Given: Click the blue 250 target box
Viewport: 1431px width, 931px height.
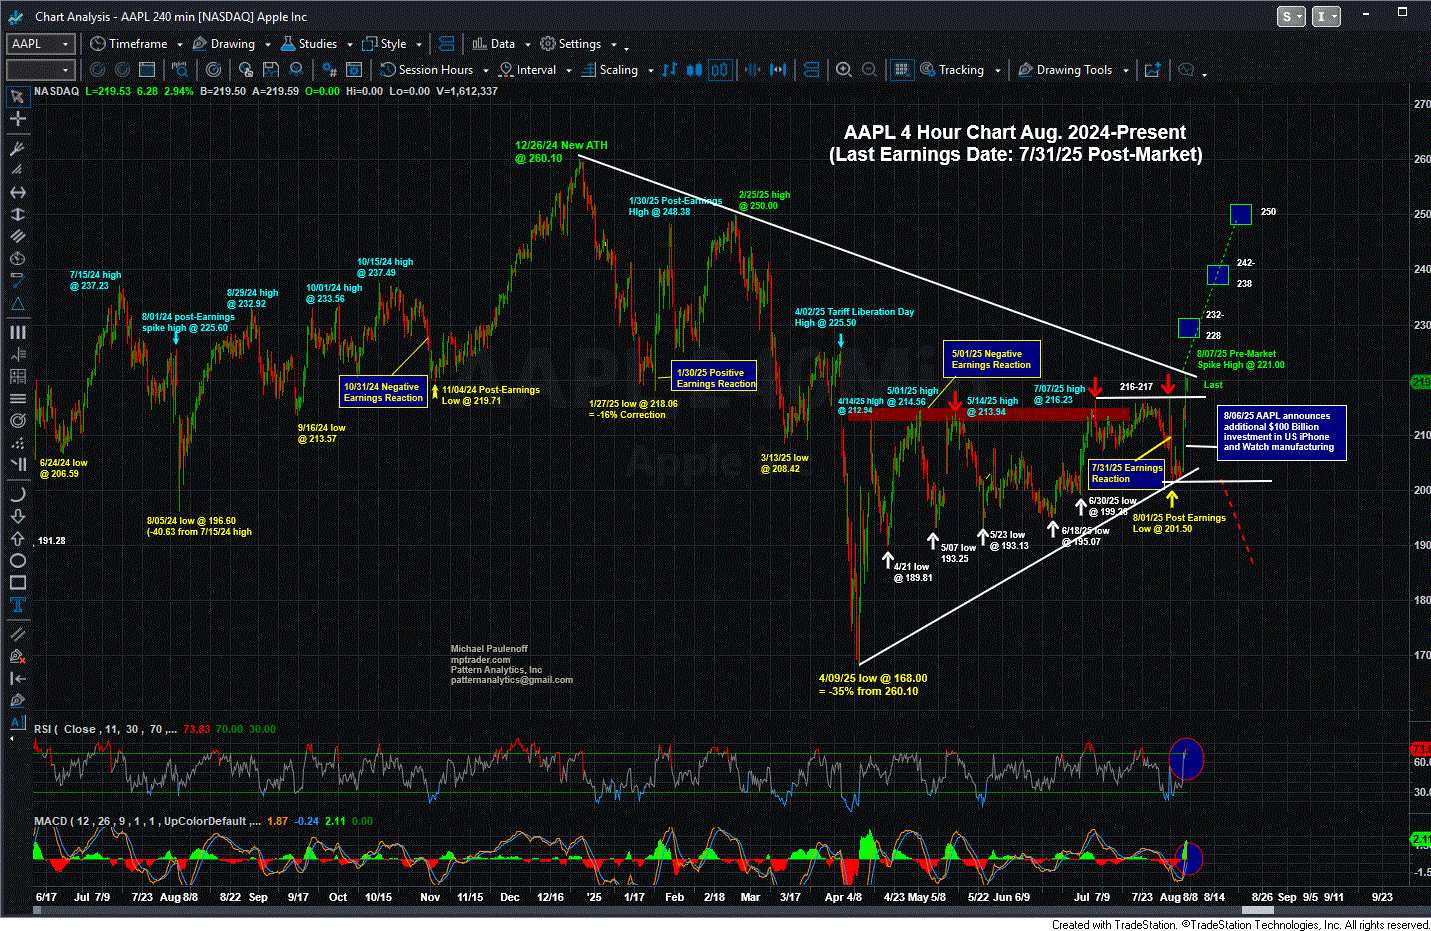Looking at the screenshot, I should coord(1240,213).
